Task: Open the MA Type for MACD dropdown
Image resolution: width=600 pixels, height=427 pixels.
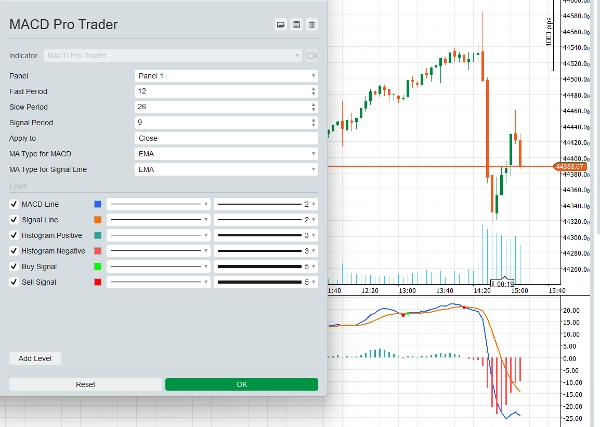Action: [226, 154]
